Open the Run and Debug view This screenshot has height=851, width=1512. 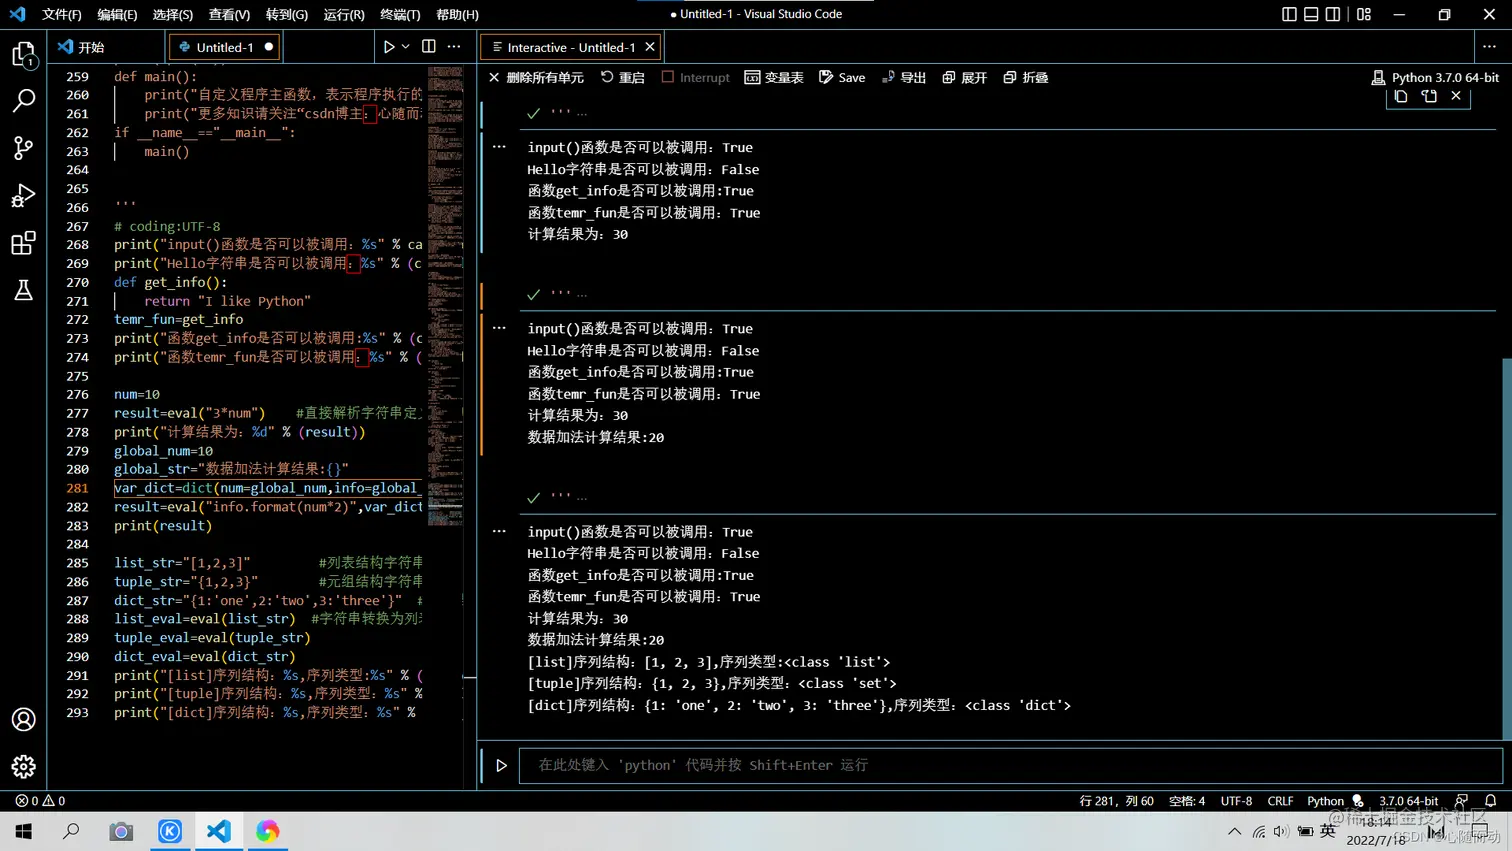pos(23,195)
